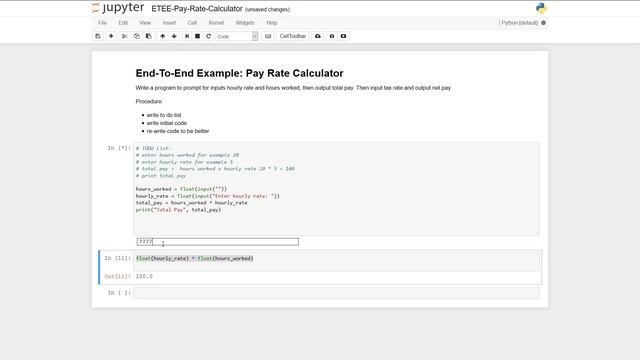Click the float(hourly_rate) code cell

(x=336, y=261)
